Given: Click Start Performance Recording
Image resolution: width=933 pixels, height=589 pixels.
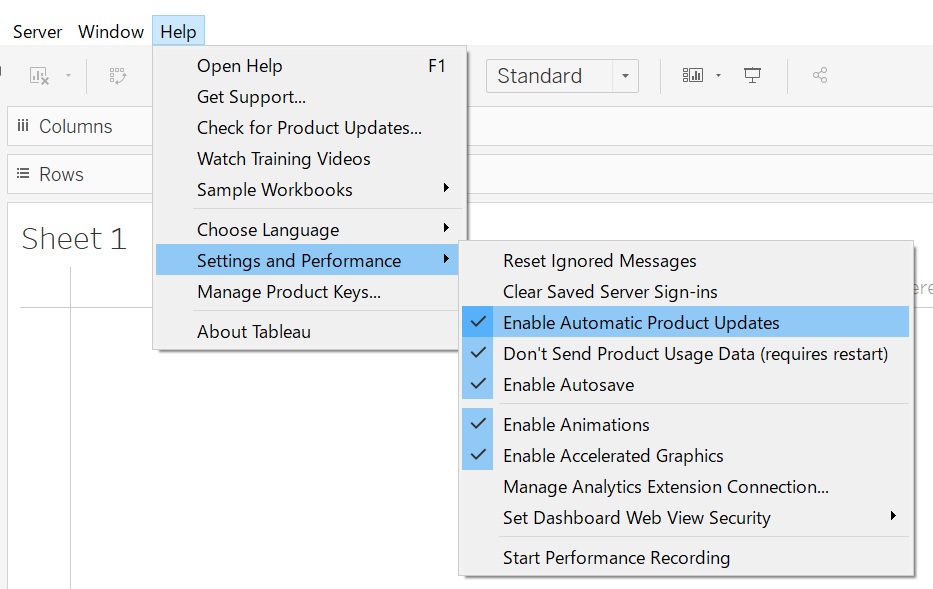Looking at the screenshot, I should 616,558.
